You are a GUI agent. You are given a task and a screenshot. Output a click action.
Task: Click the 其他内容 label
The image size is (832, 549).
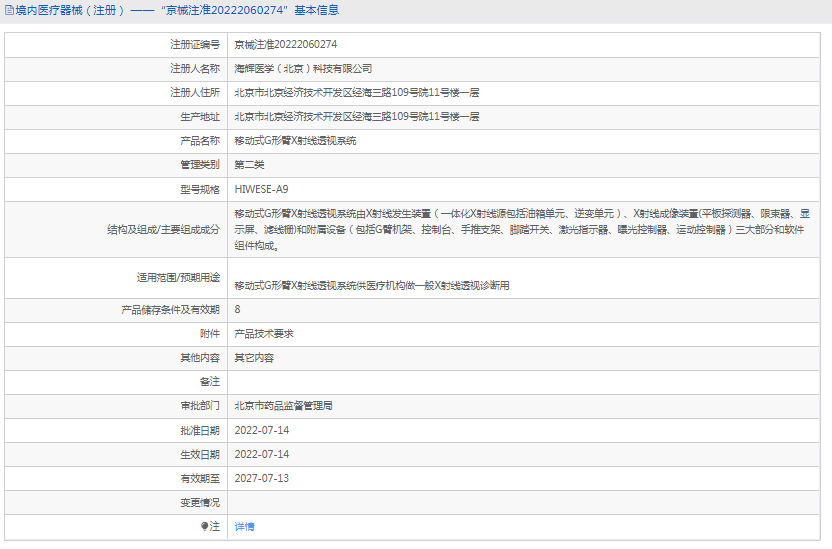200,358
